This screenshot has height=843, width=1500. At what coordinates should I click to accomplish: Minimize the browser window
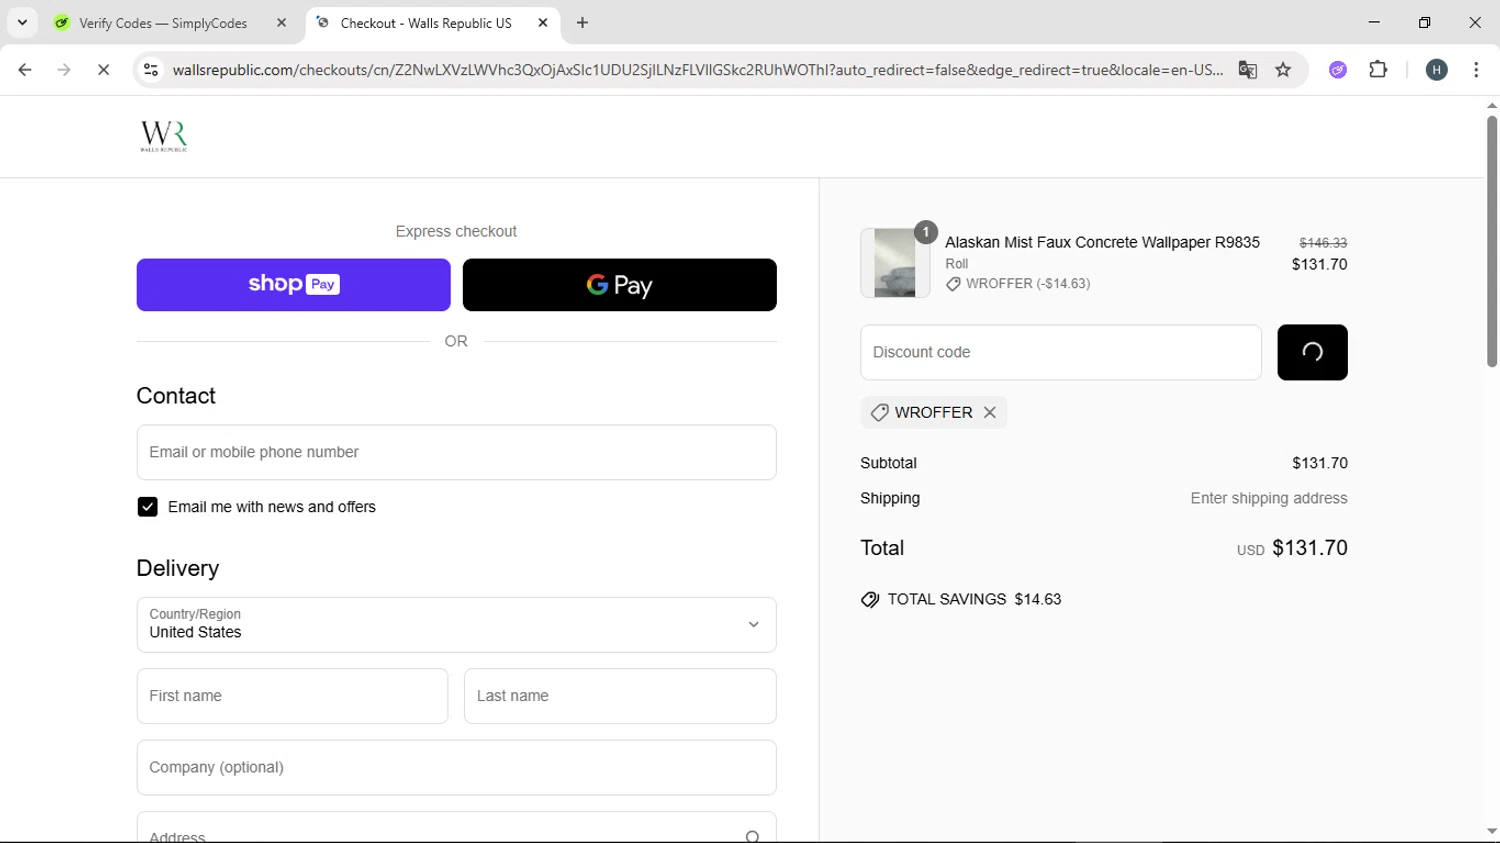(1374, 22)
